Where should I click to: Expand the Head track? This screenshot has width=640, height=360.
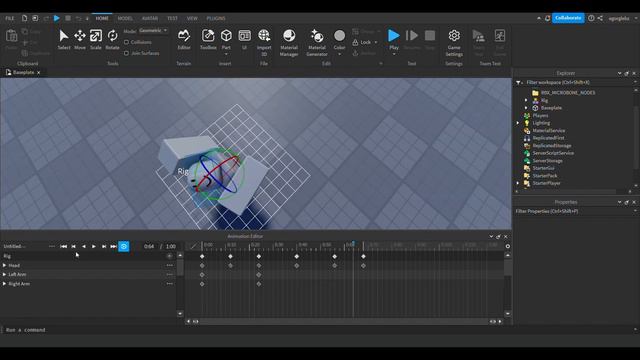[4, 265]
